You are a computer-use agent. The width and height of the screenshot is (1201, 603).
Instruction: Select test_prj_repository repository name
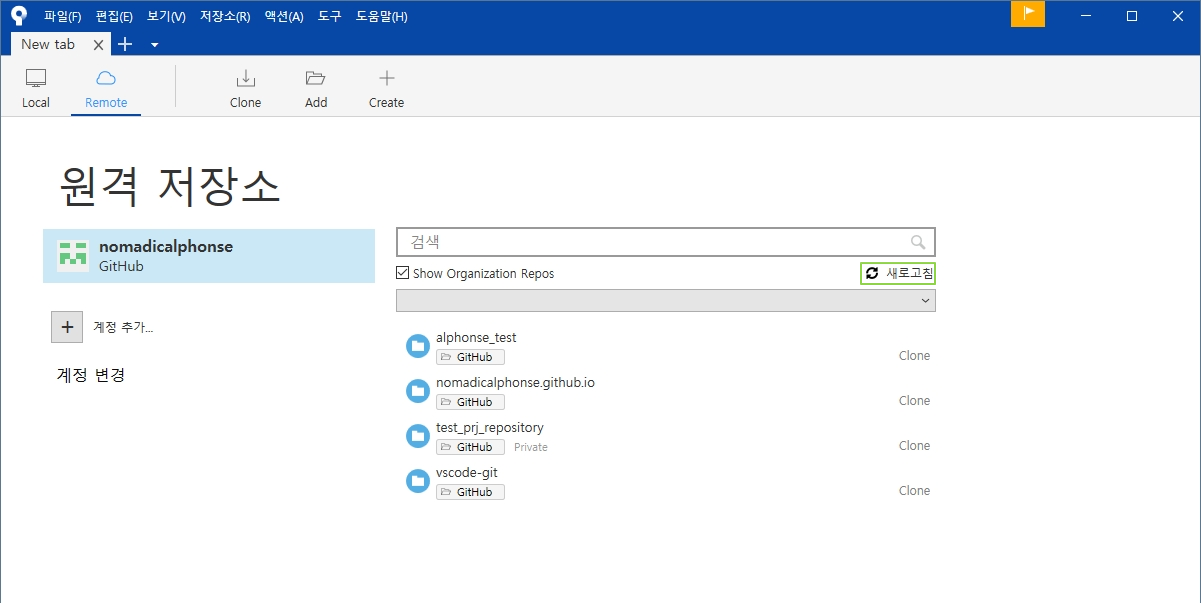point(490,428)
